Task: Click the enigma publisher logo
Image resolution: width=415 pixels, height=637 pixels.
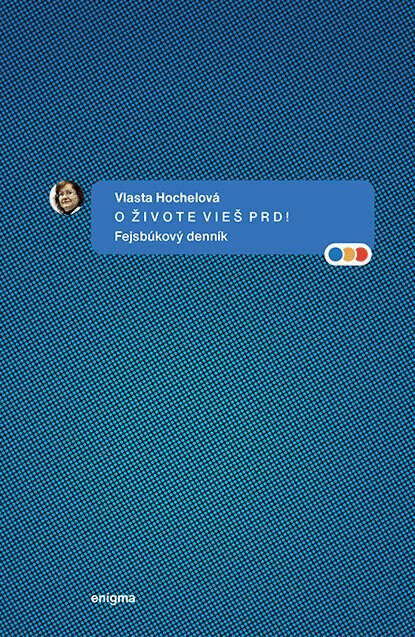Action: 113,599
